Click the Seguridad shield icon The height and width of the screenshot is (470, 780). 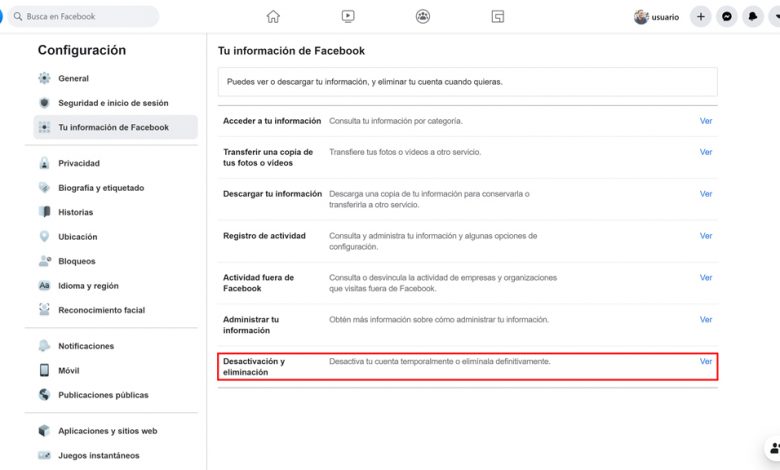tap(44, 103)
